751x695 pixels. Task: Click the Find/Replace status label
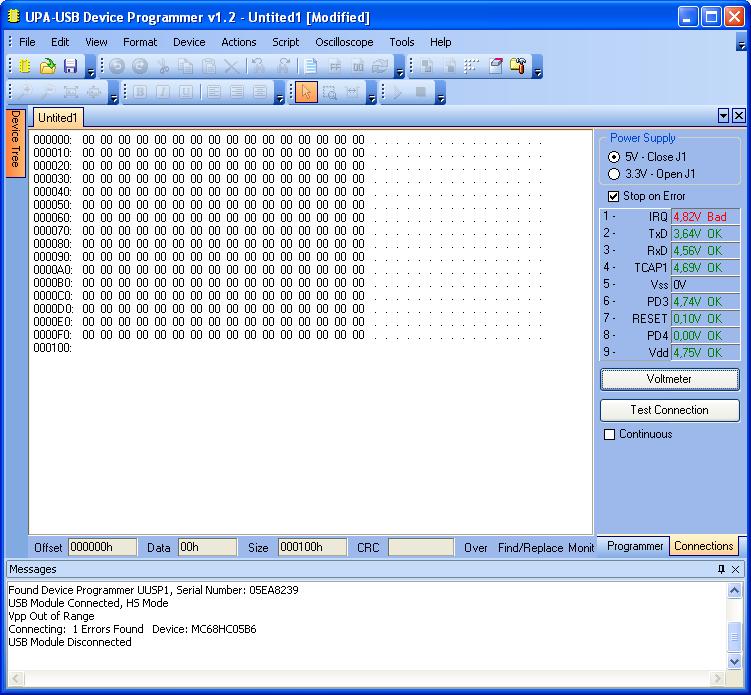pyautogui.click(x=530, y=547)
